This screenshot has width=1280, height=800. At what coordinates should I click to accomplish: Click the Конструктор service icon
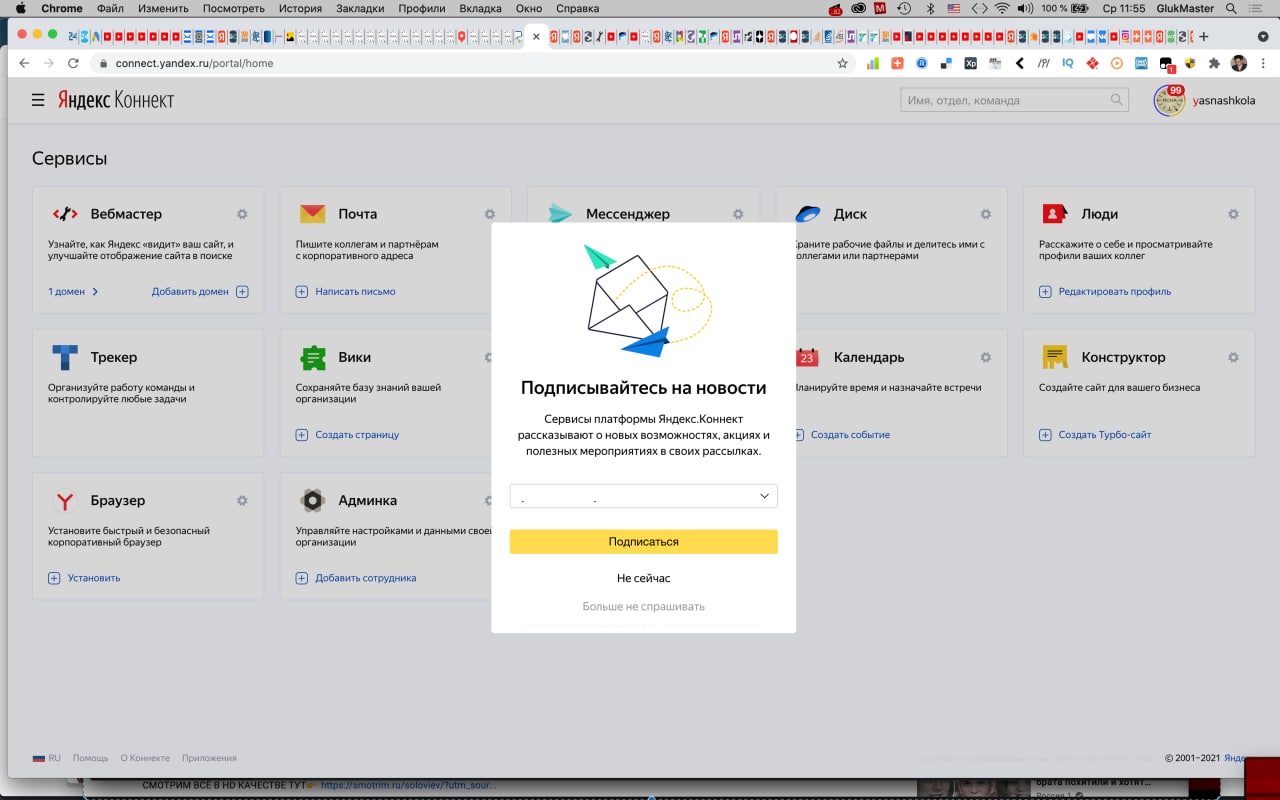tap(1055, 357)
